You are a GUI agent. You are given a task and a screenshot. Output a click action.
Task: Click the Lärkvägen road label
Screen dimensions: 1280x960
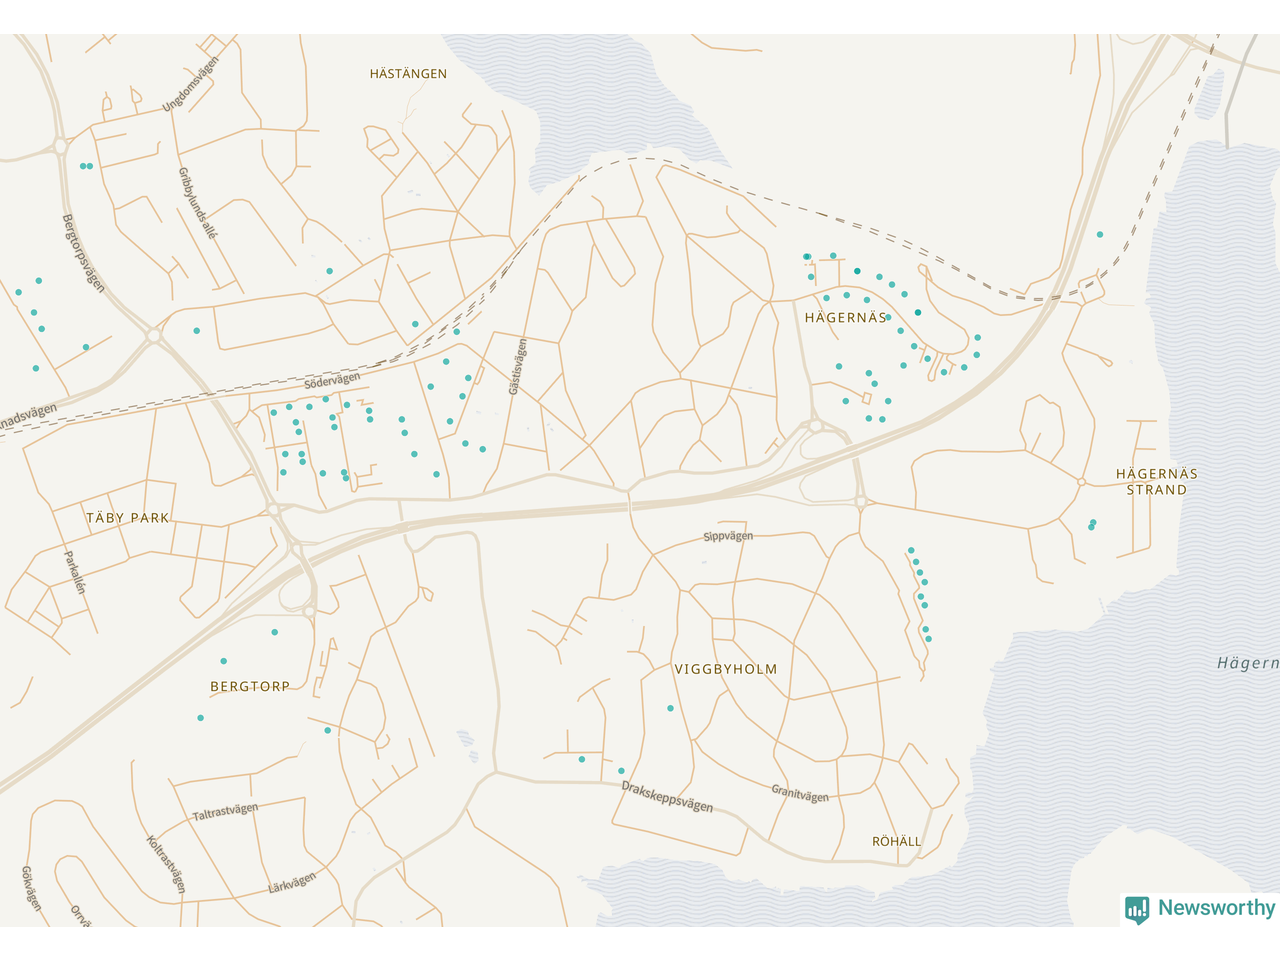click(292, 883)
